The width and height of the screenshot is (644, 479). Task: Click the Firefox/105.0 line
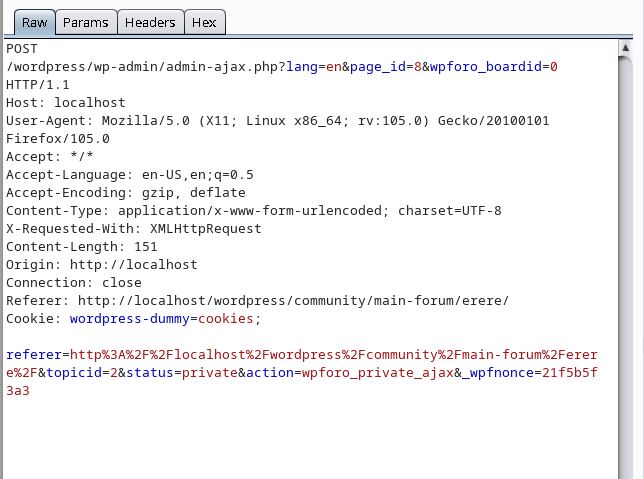(x=58, y=139)
